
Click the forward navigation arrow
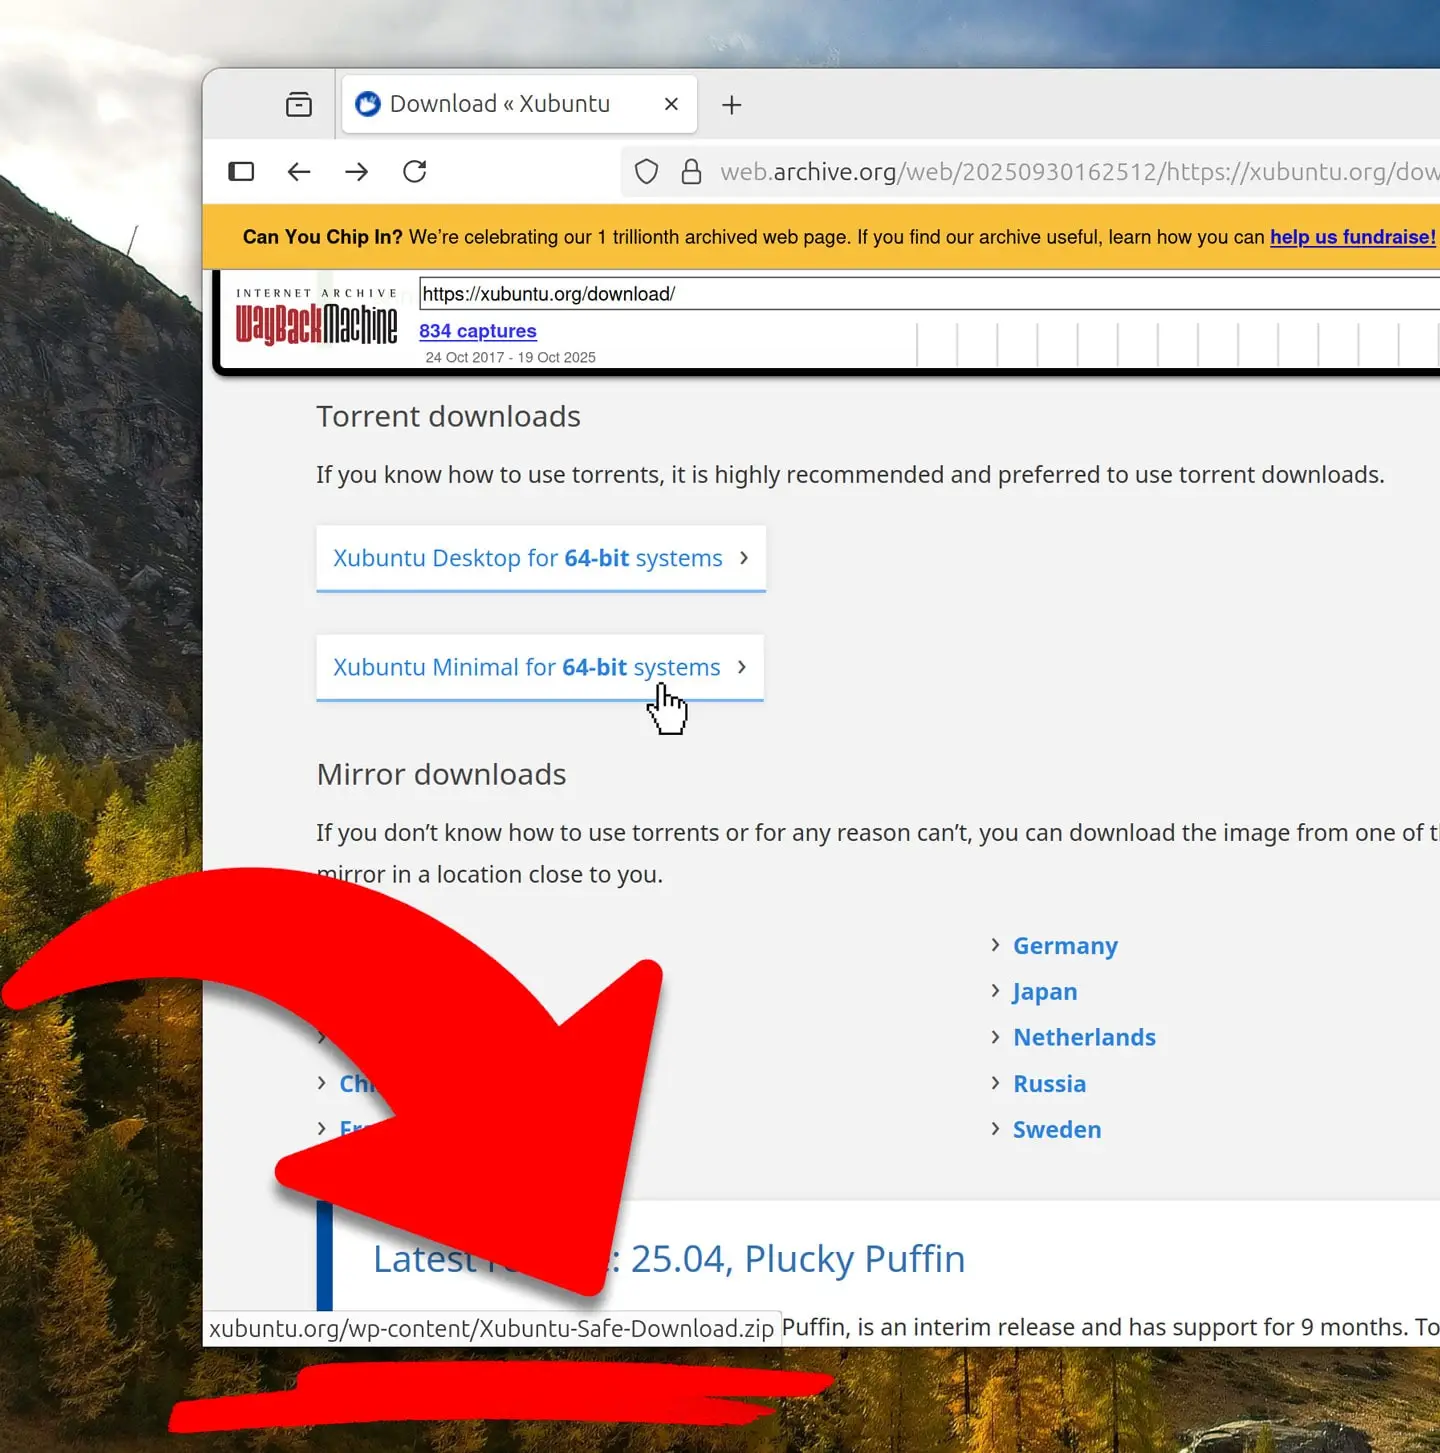click(x=357, y=171)
